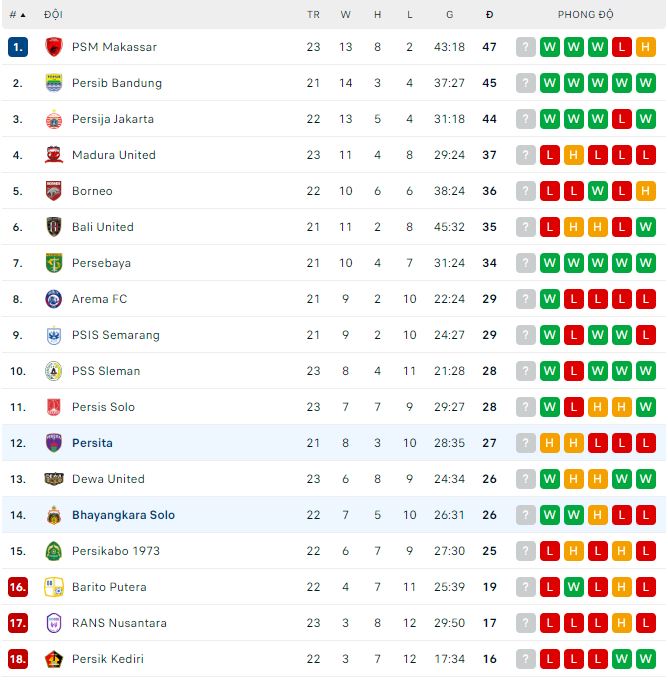
Task: Open the Bhayangkara Solo team link
Action: (123, 515)
